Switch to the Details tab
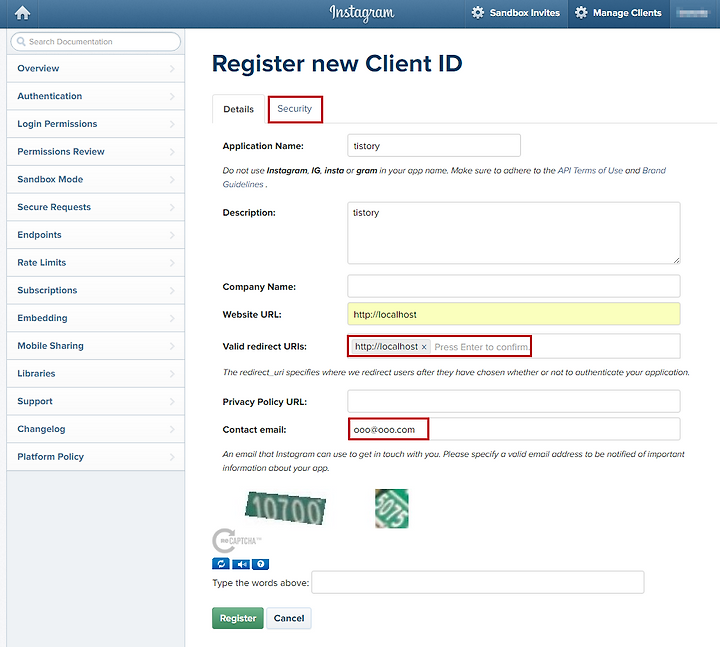The height and width of the screenshot is (647, 720). point(238,109)
